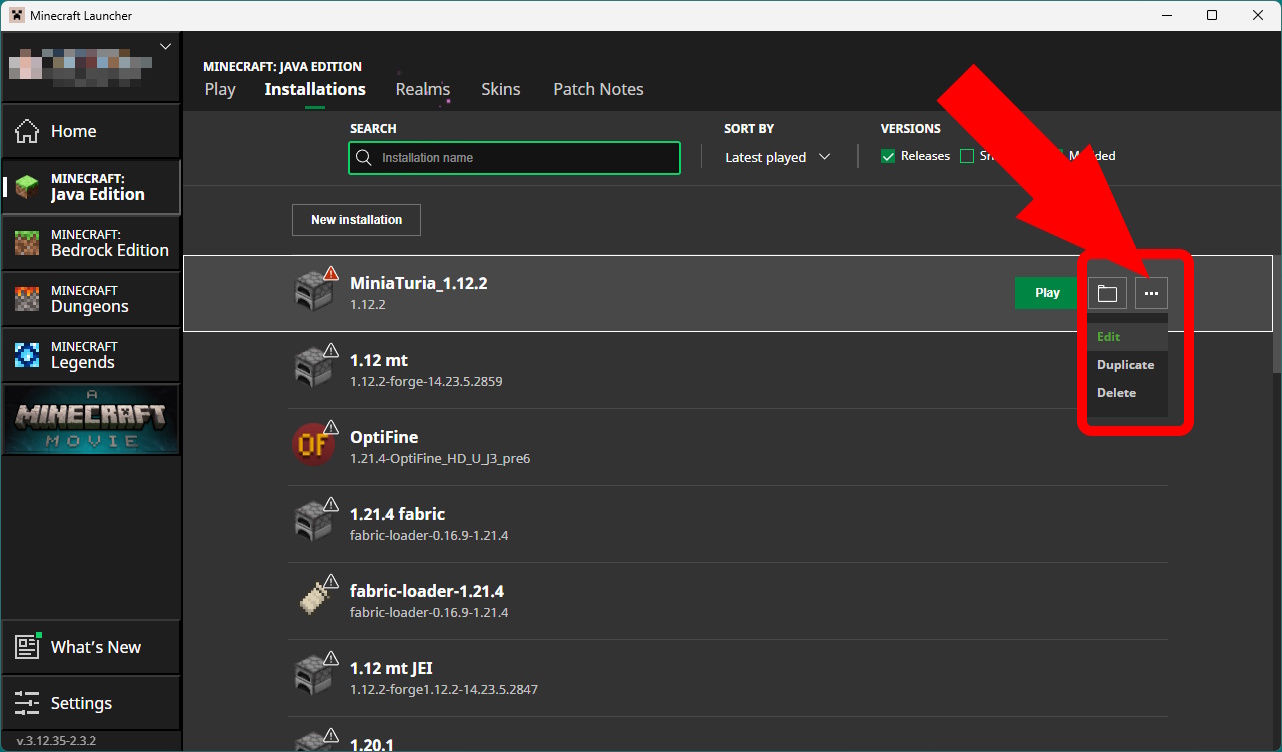Open the A Minecraft Movie banner
The width and height of the screenshot is (1282, 752).
pyautogui.click(x=91, y=419)
